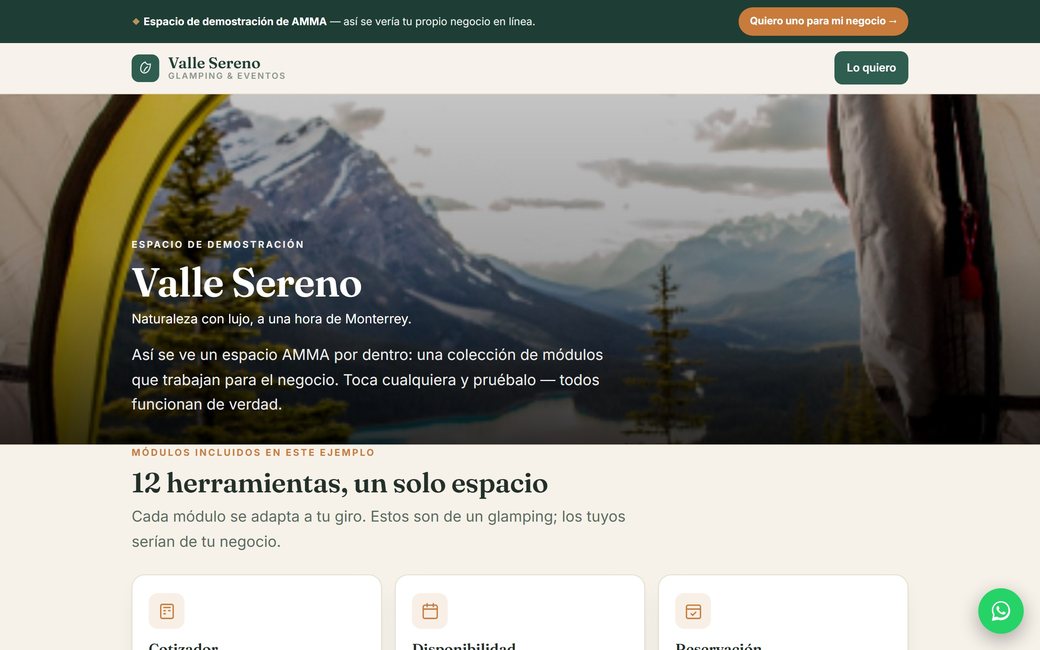
Task: Click the "Así se ve un espacio AMMA por dentro" paragraph
Action: 367,379
